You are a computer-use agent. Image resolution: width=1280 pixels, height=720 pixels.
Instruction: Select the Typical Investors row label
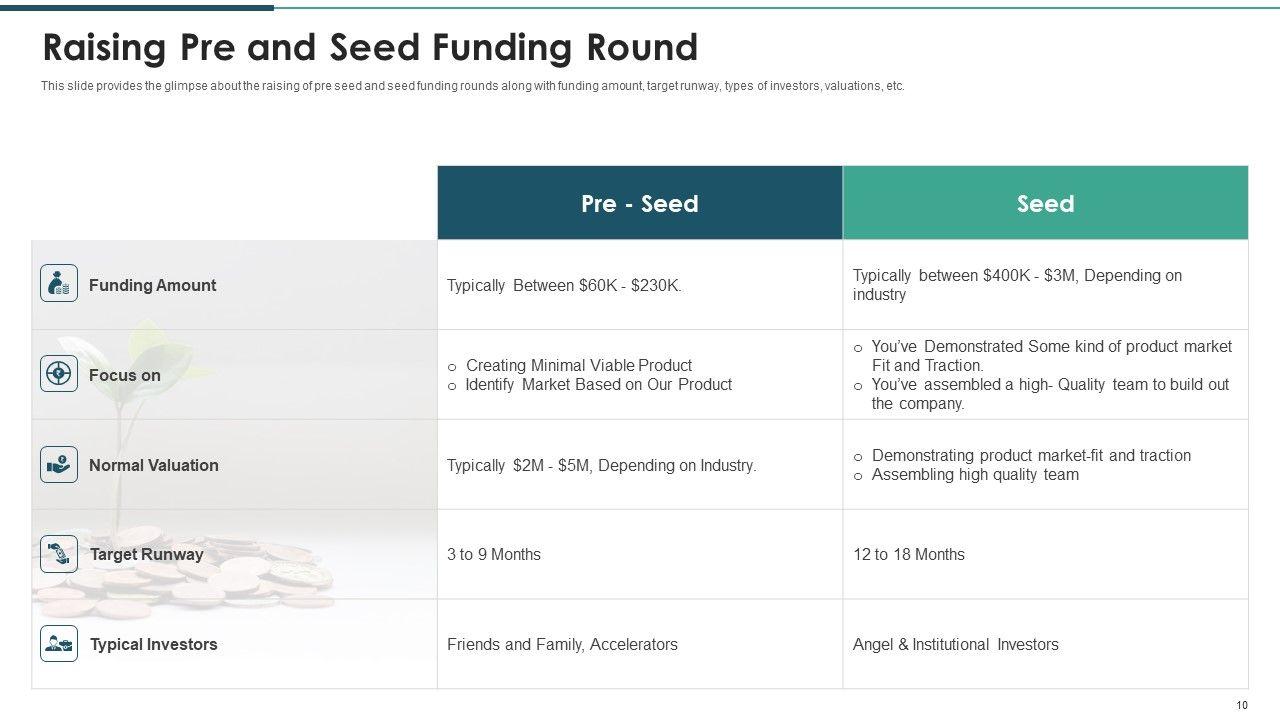point(153,645)
